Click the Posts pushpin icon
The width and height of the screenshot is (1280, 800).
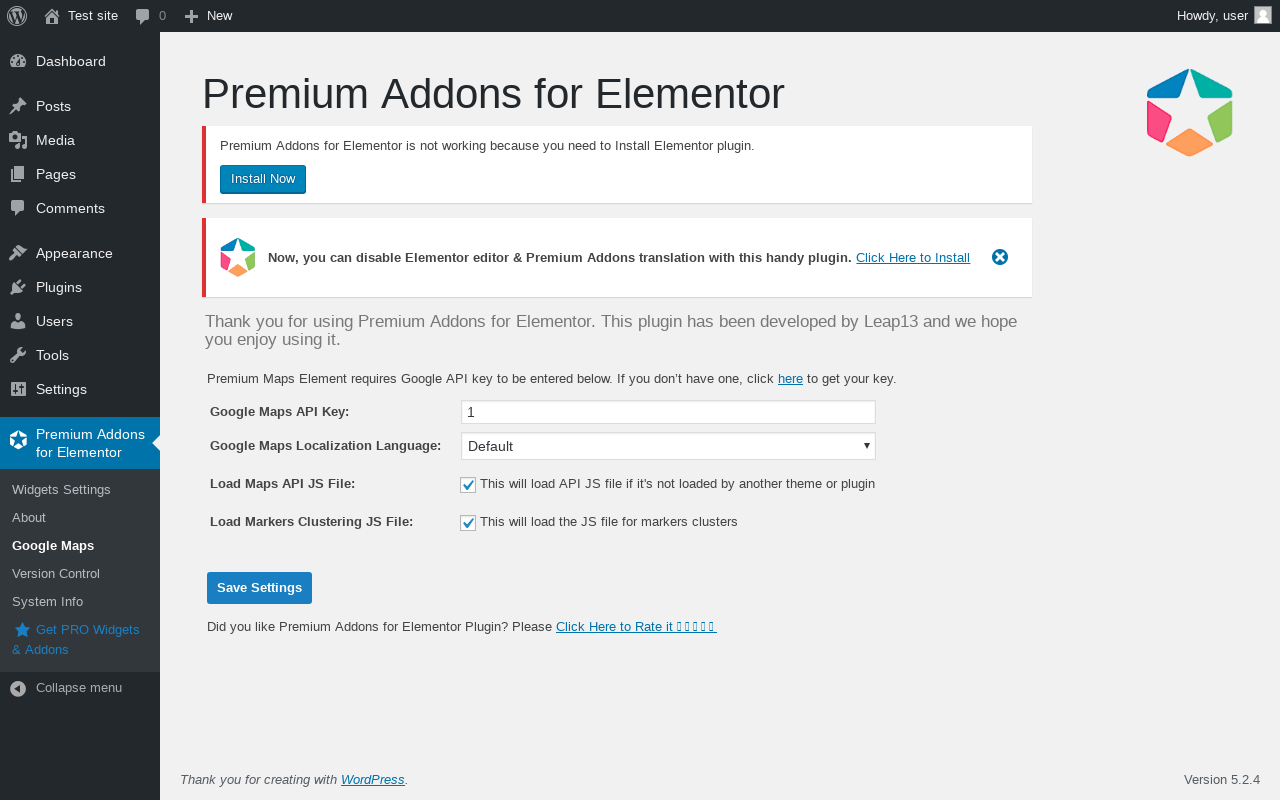coord(18,106)
